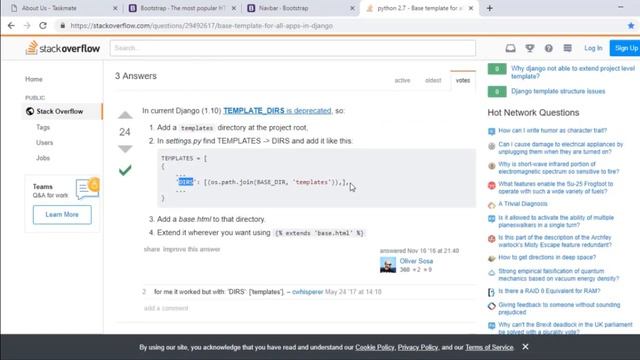Open the Cookie Policy link
The height and width of the screenshot is (360, 640).
pyautogui.click(x=375, y=347)
